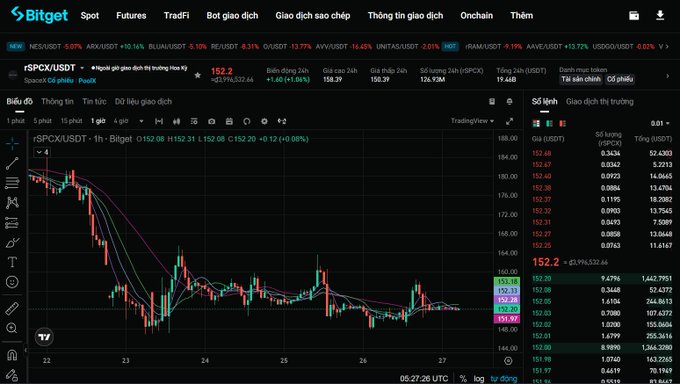The height and width of the screenshot is (384, 680).
Task: Open the Futures menu
Action: click(x=131, y=16)
